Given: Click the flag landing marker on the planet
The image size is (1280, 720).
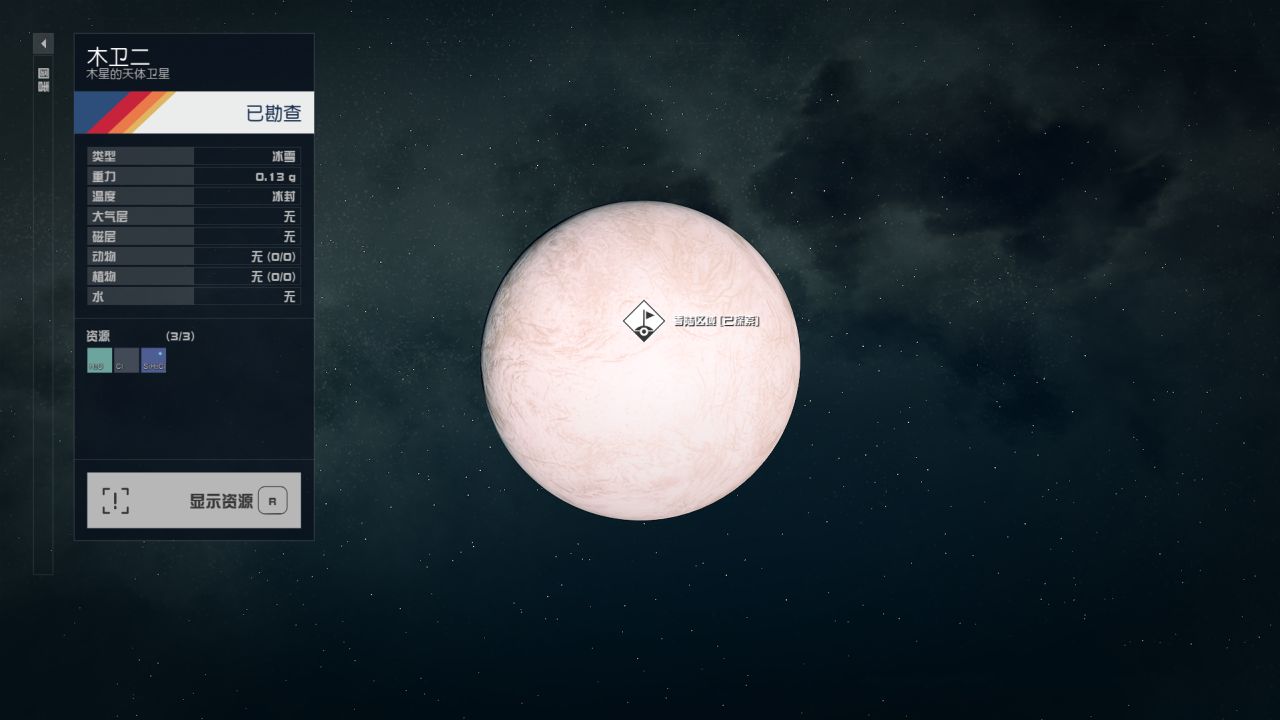Looking at the screenshot, I should coord(643,321).
